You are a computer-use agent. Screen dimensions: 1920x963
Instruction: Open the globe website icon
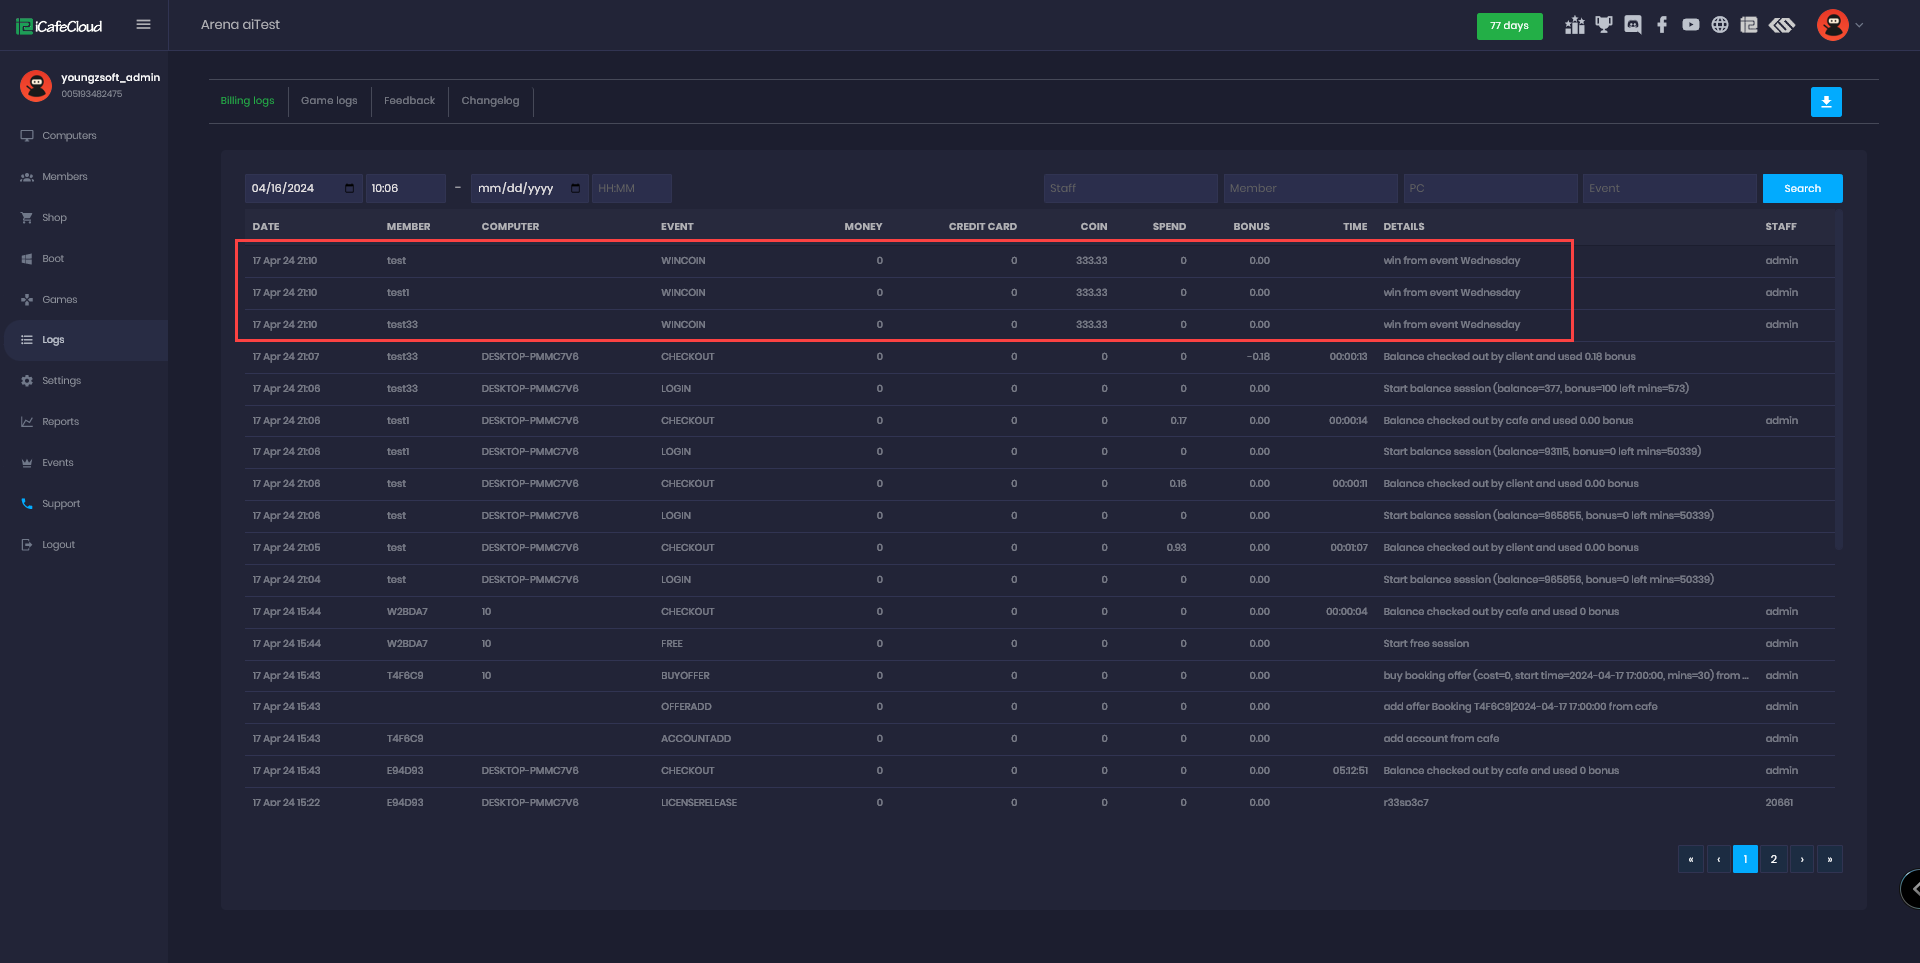point(1719,25)
